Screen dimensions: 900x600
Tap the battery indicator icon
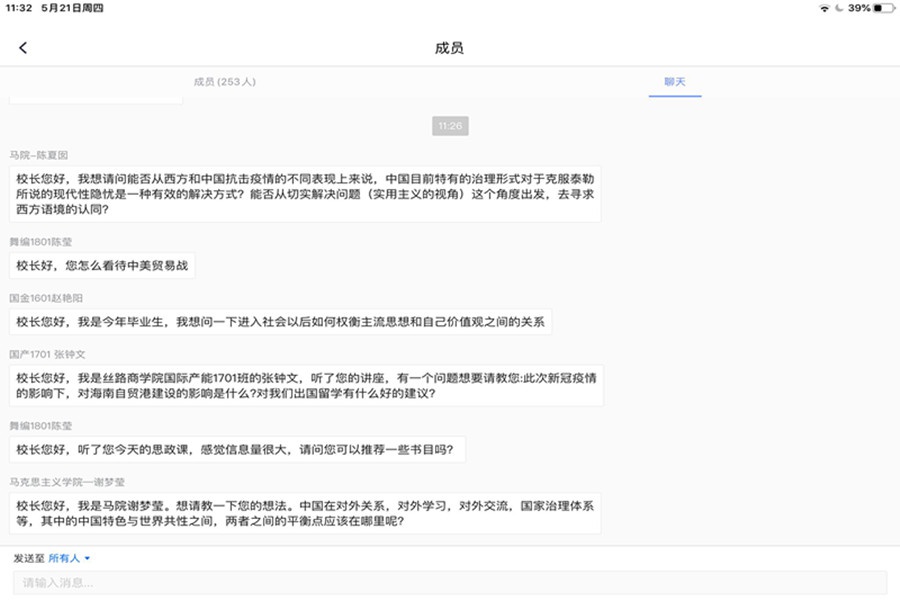pos(883,8)
